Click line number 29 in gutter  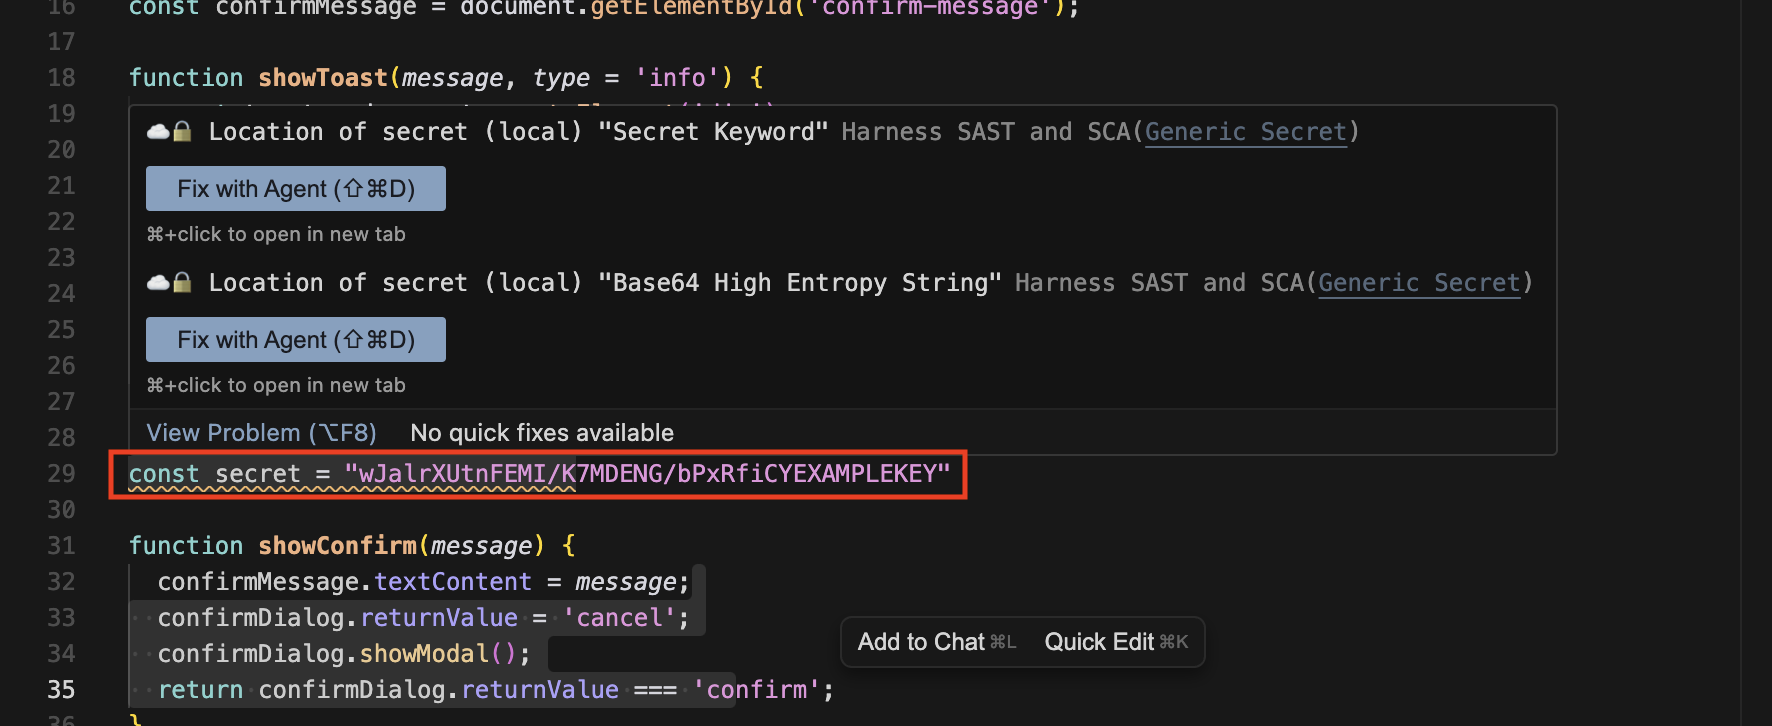pyautogui.click(x=61, y=474)
